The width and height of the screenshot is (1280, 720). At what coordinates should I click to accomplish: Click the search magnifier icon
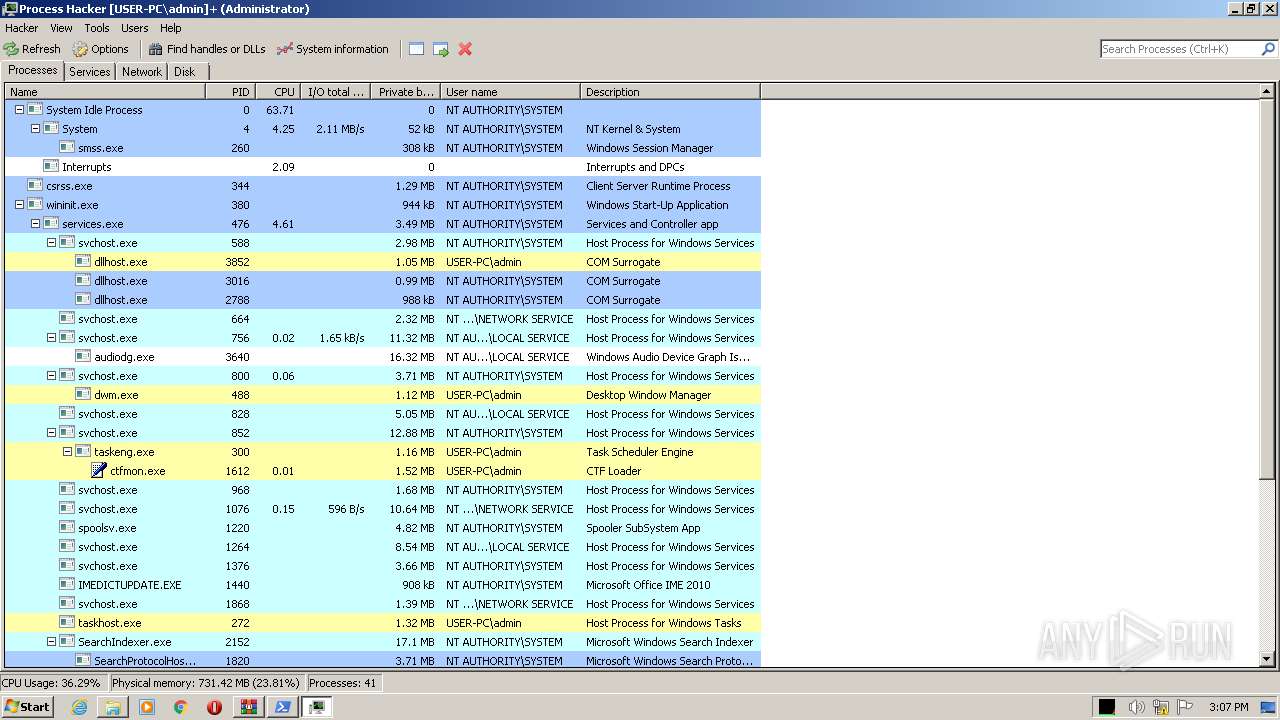point(1268,49)
